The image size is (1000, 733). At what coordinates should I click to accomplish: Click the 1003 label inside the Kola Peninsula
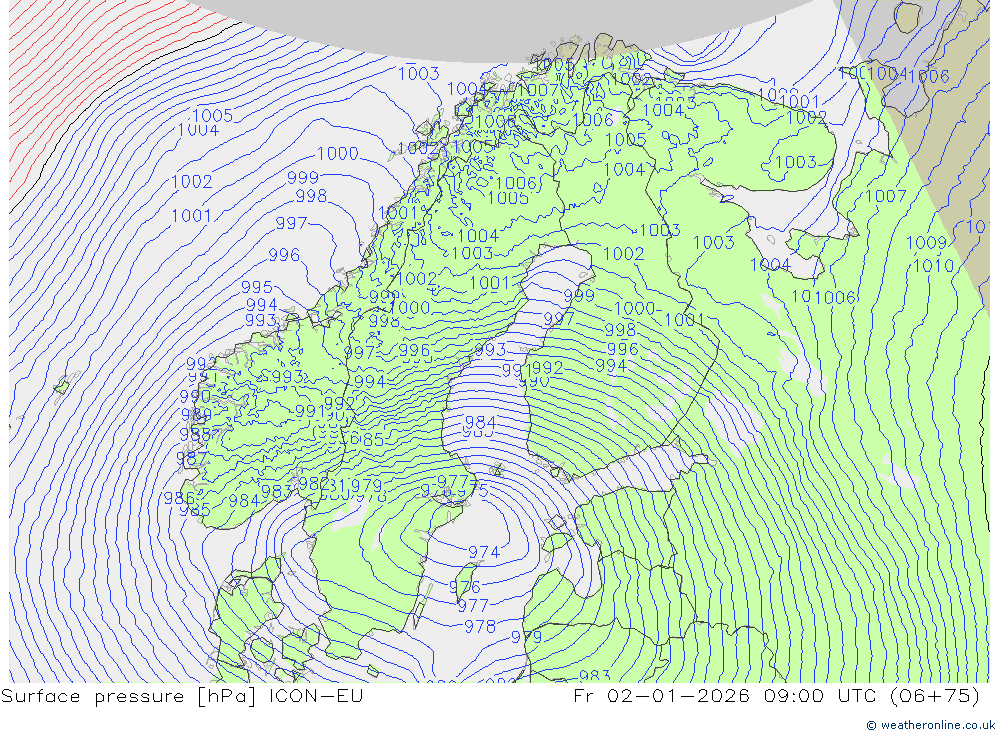(796, 162)
